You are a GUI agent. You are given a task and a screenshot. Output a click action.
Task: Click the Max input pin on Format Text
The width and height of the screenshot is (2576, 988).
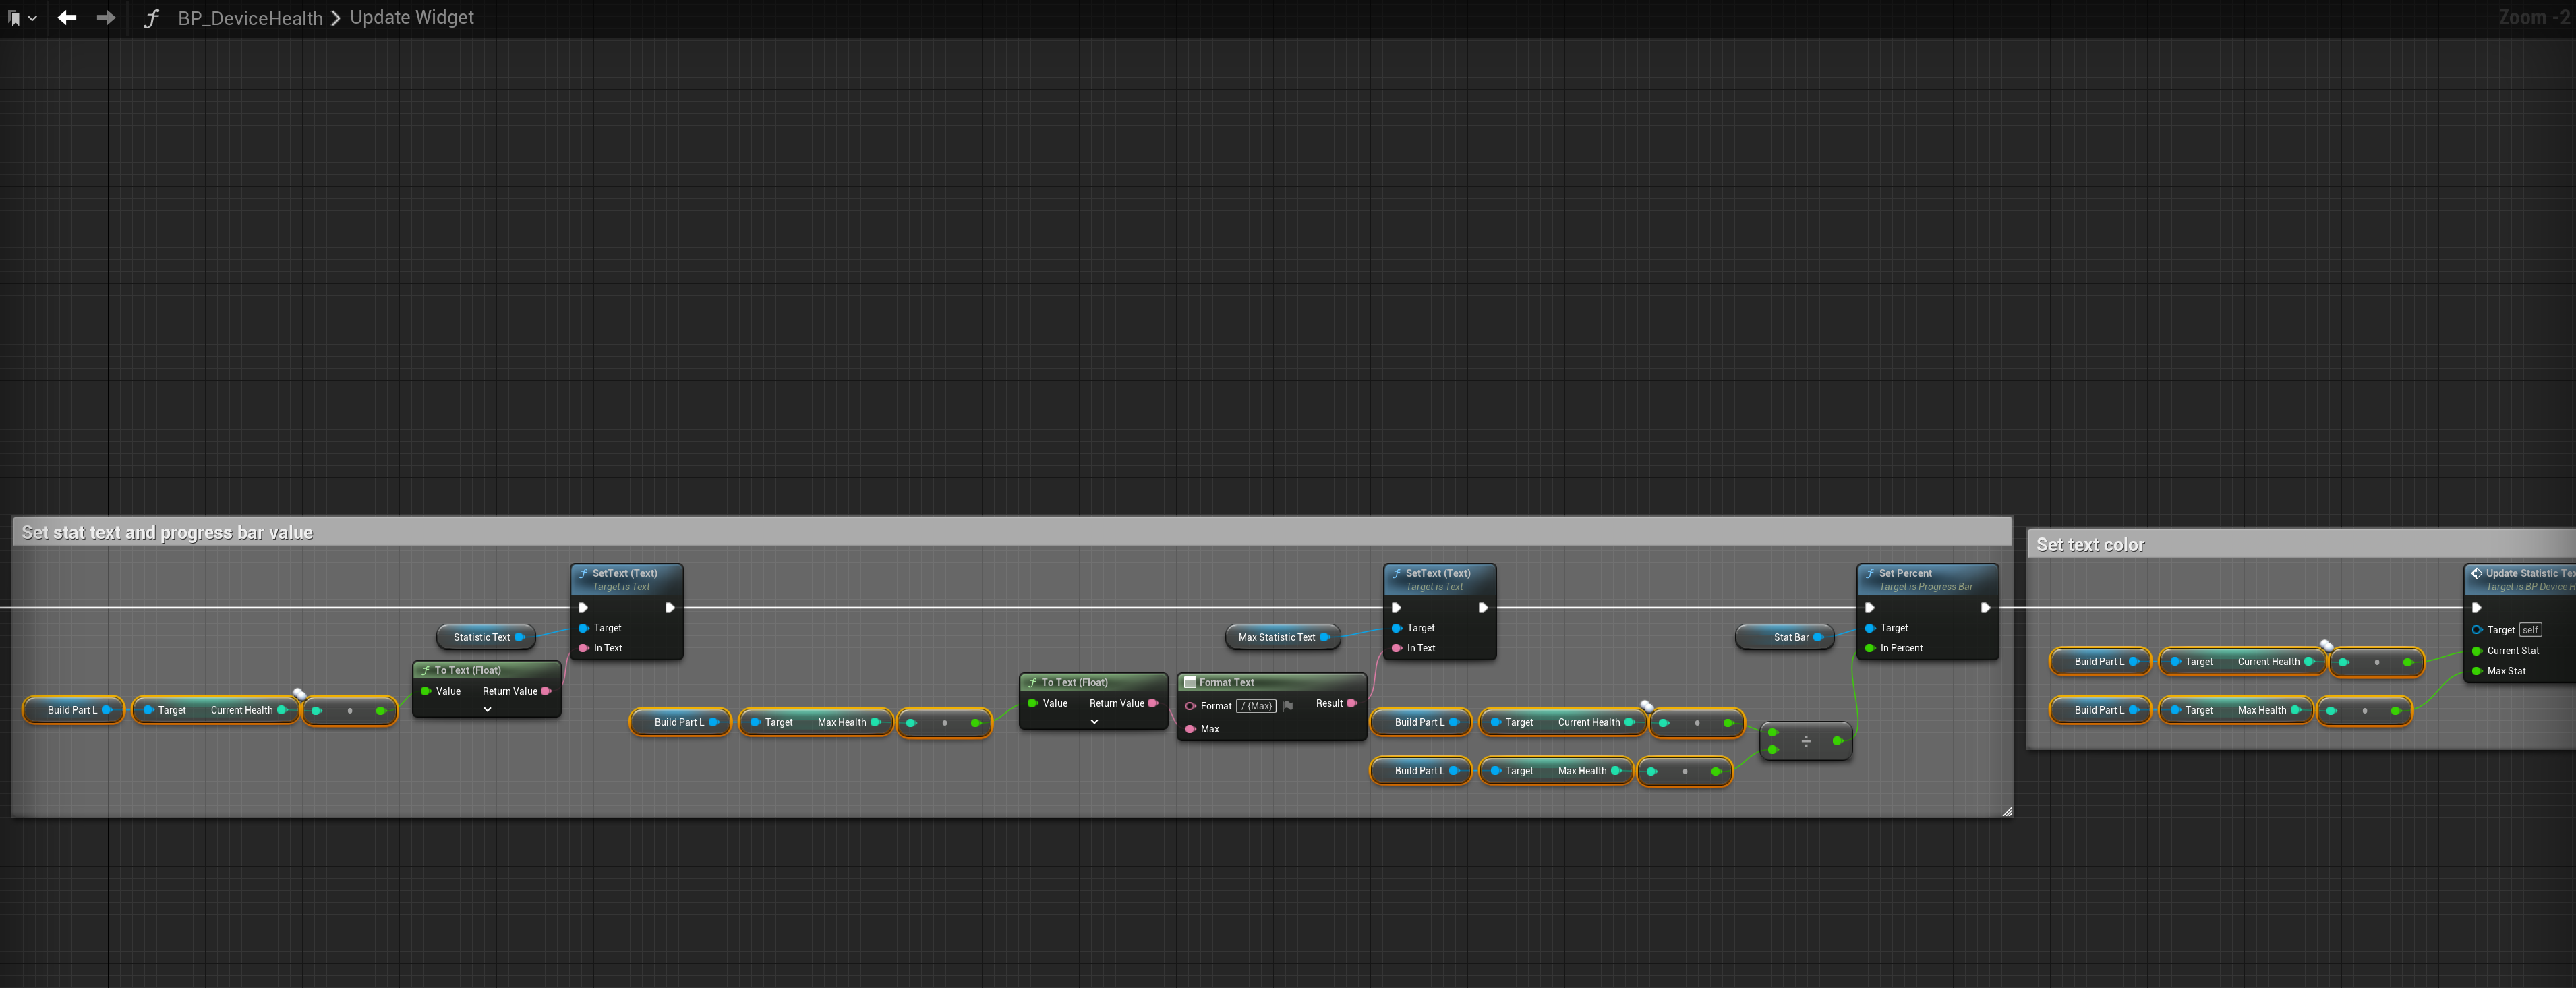1190,729
